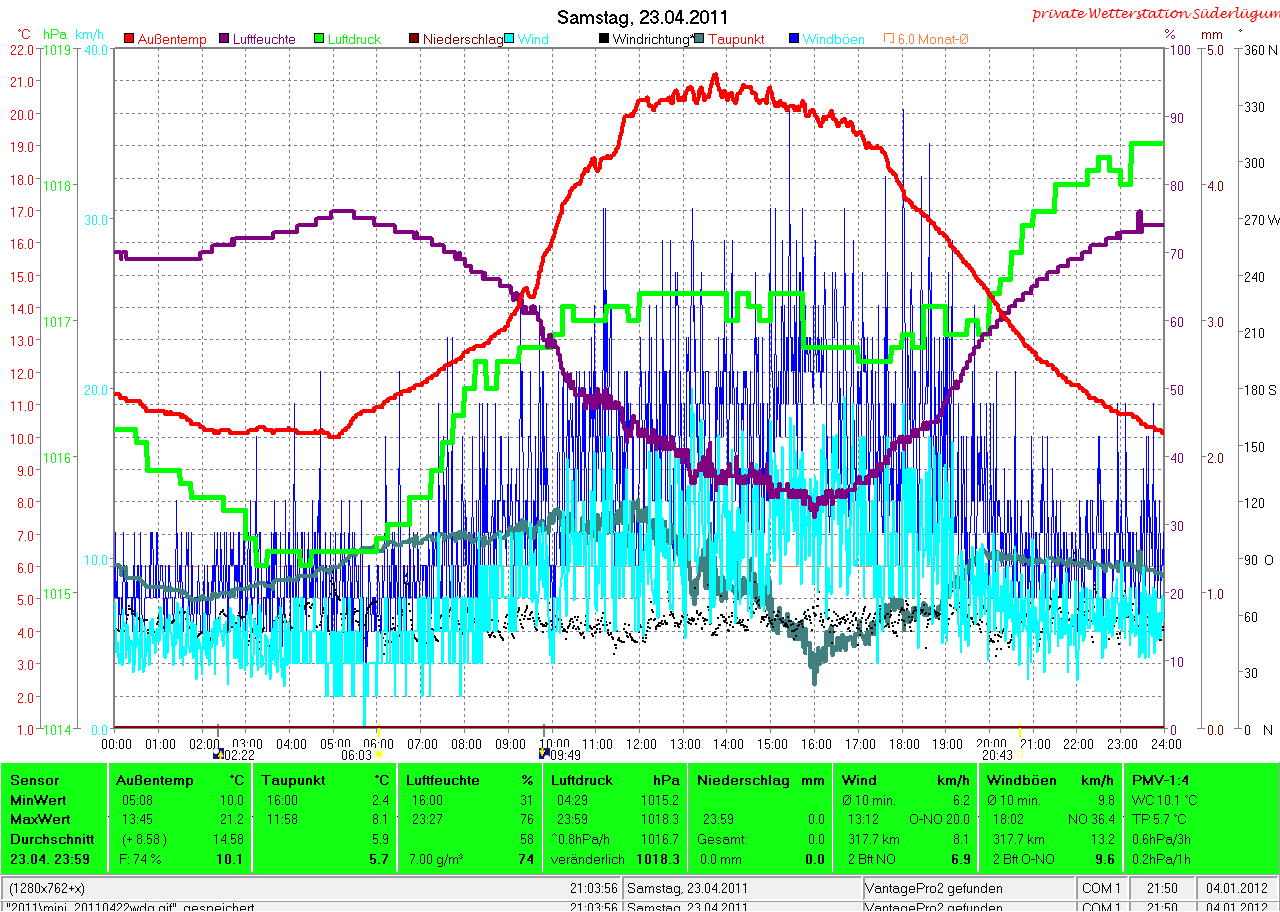Click the teal Taupunkt legend square
The width and height of the screenshot is (1280, 912).
point(698,39)
